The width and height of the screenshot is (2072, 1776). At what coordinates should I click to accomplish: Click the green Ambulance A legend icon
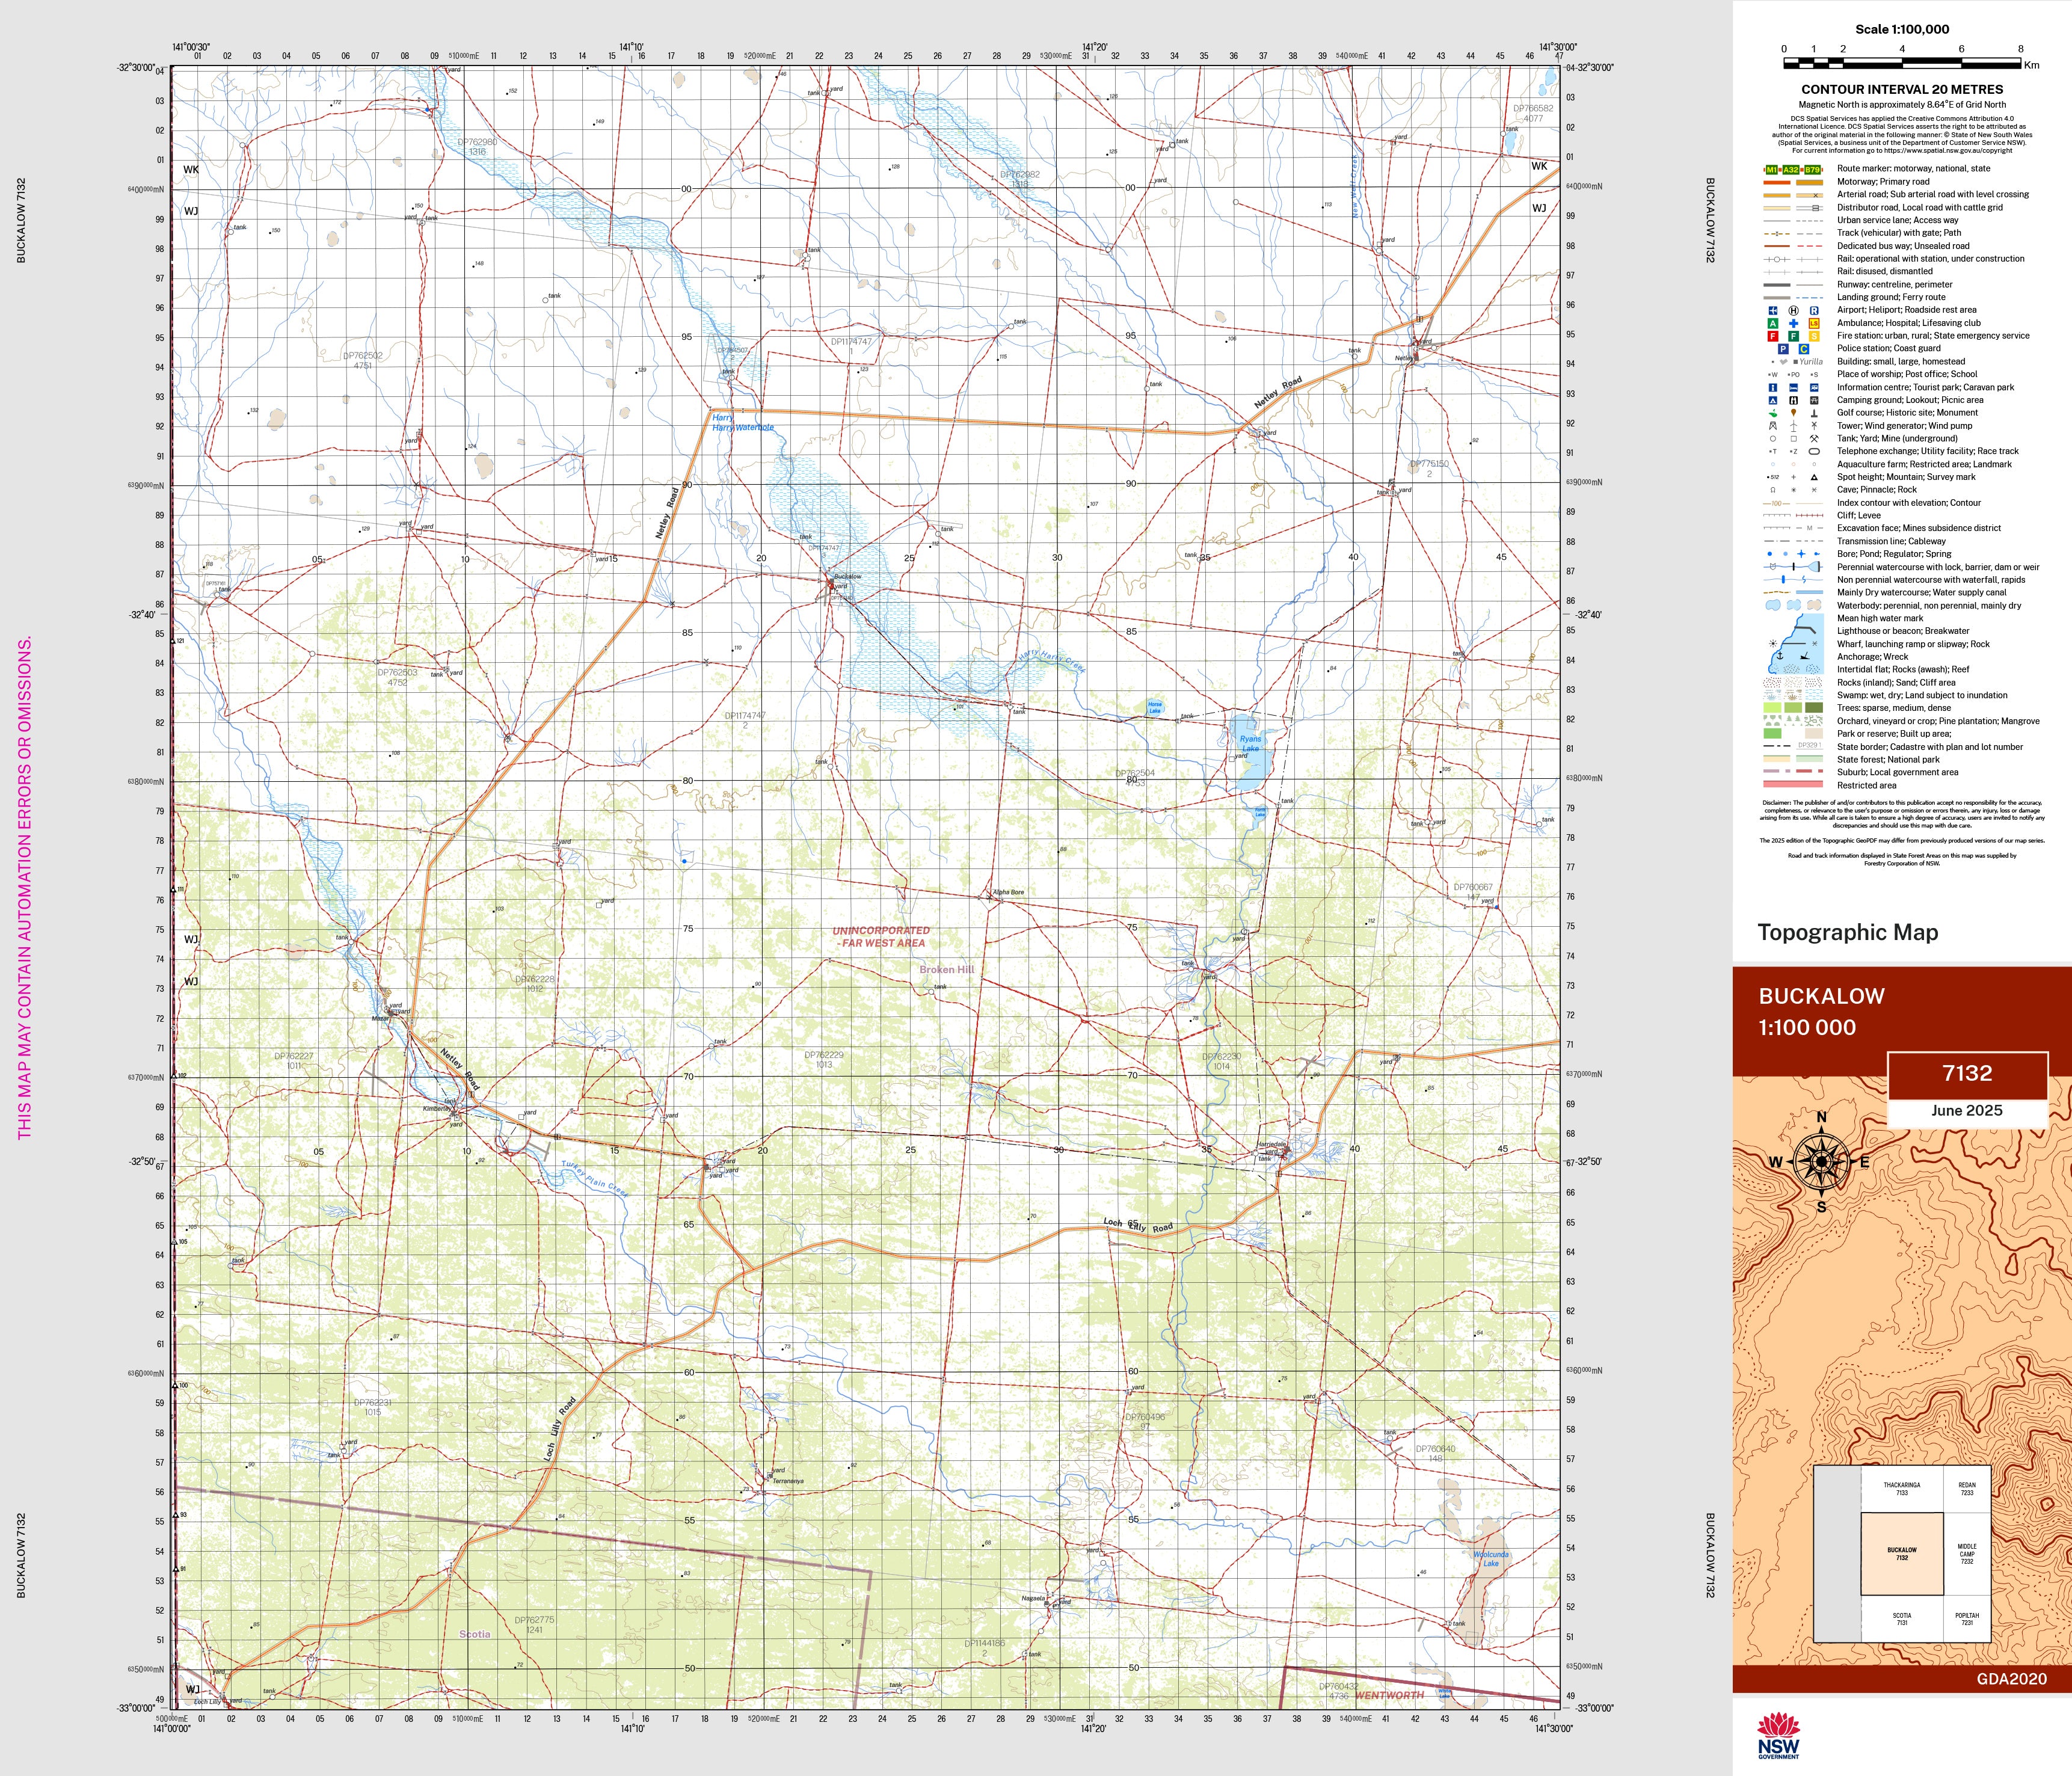tap(1772, 323)
